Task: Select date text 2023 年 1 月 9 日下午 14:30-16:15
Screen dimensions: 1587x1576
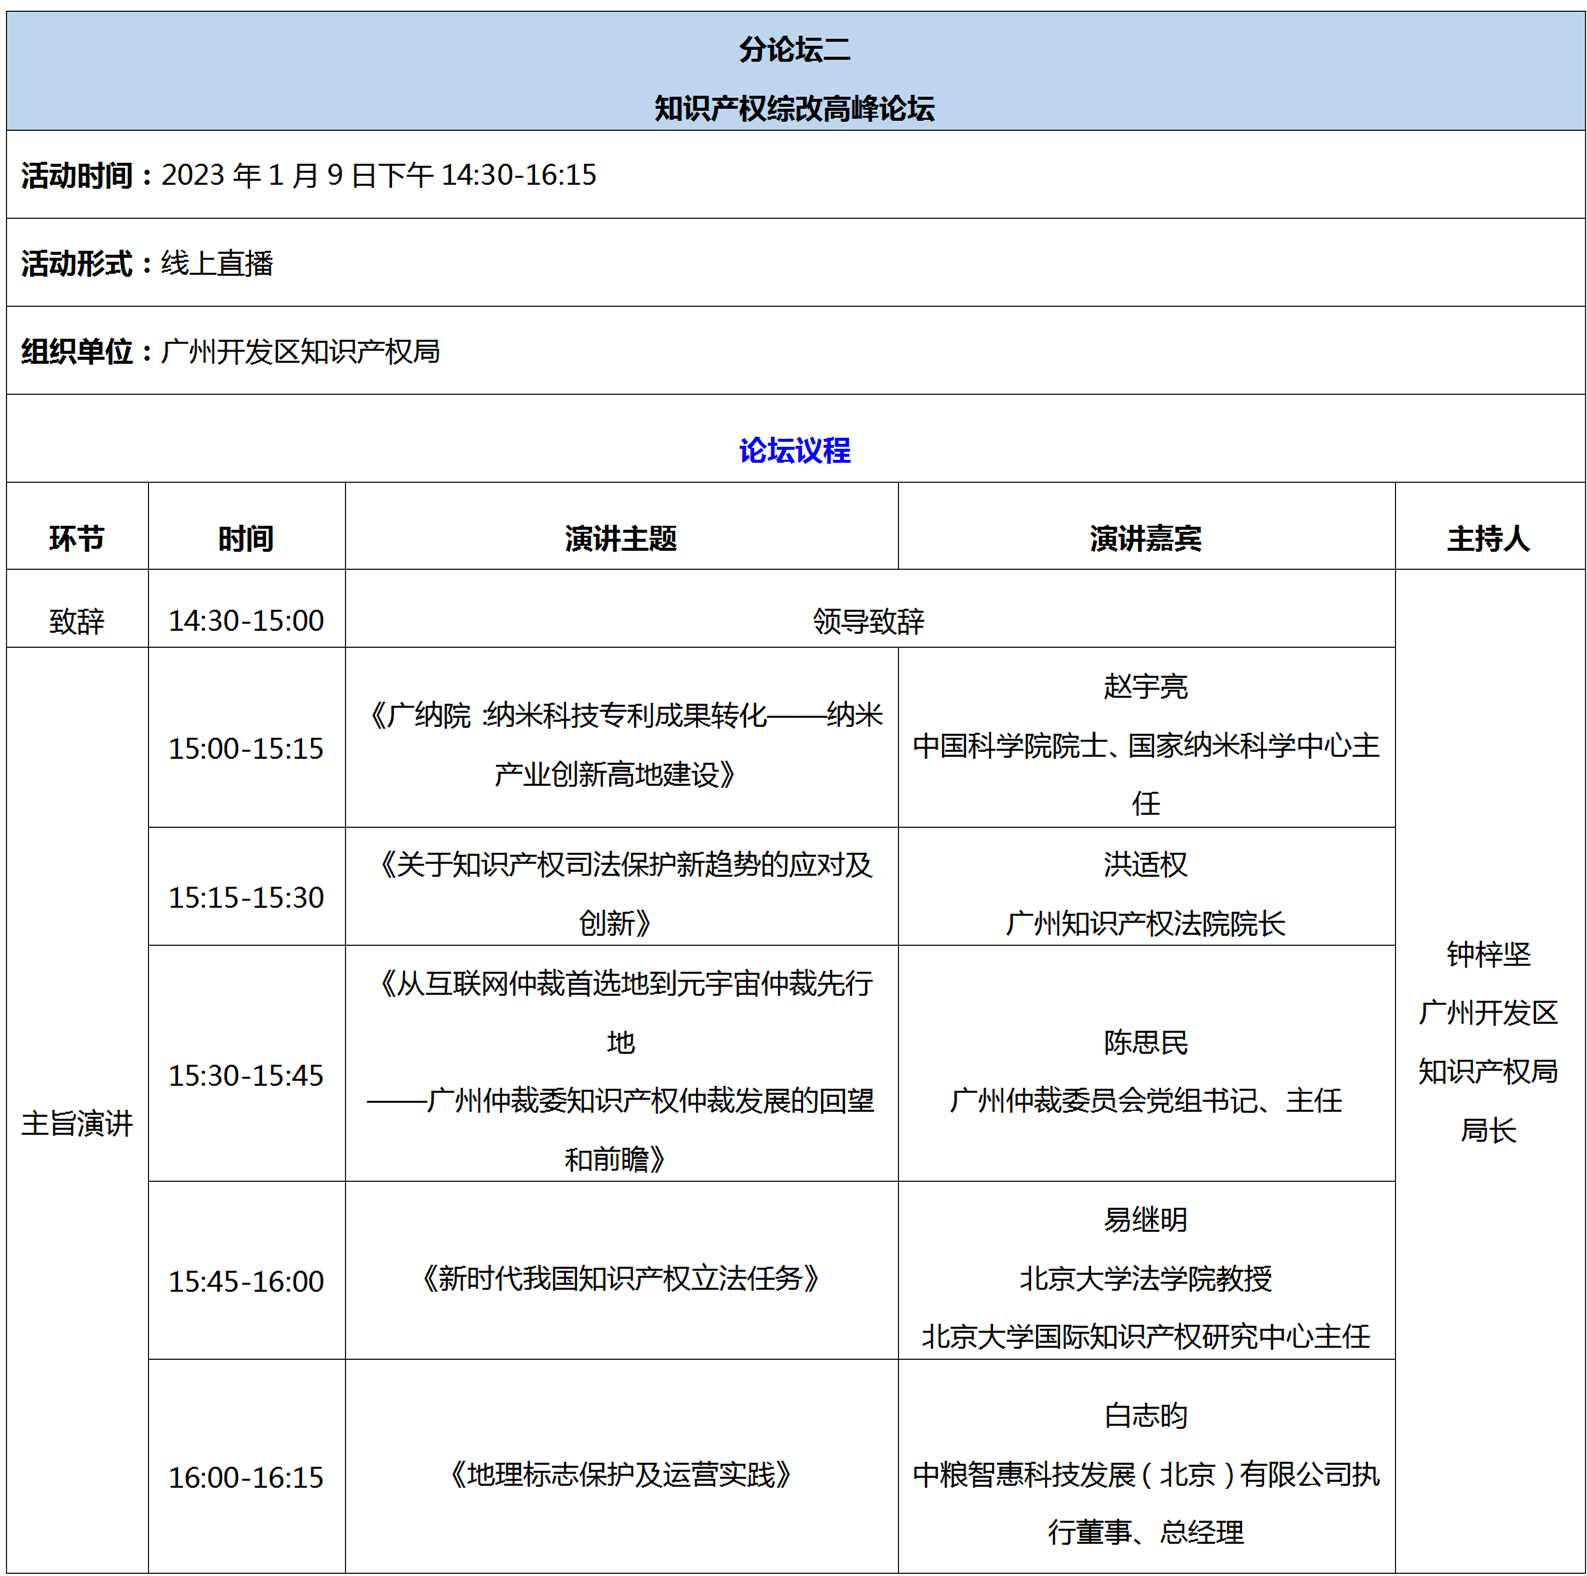Action: click(x=379, y=175)
